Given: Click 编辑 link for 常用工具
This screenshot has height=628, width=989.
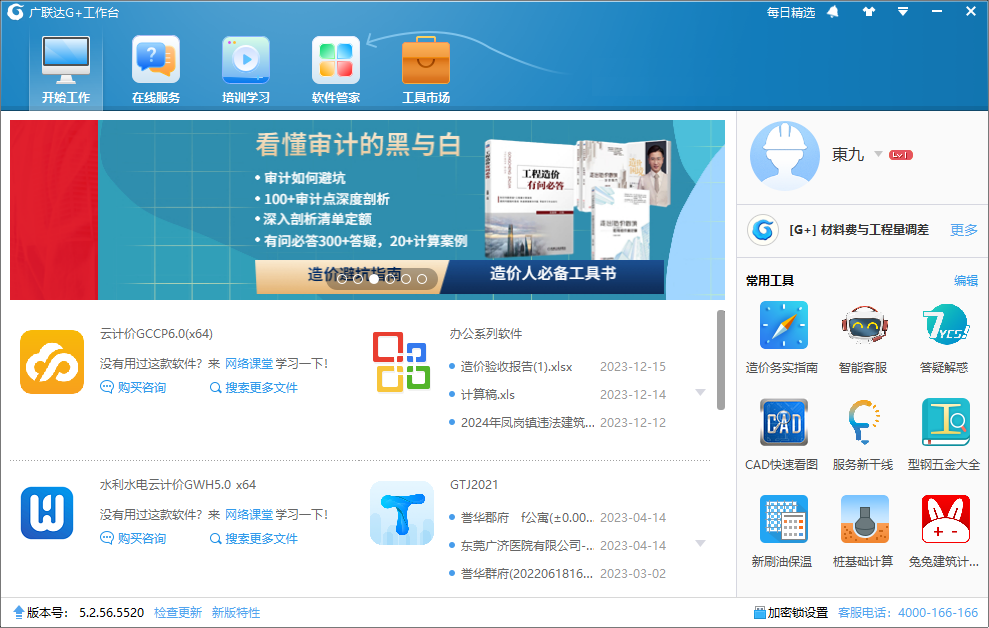Looking at the screenshot, I should pos(966,281).
